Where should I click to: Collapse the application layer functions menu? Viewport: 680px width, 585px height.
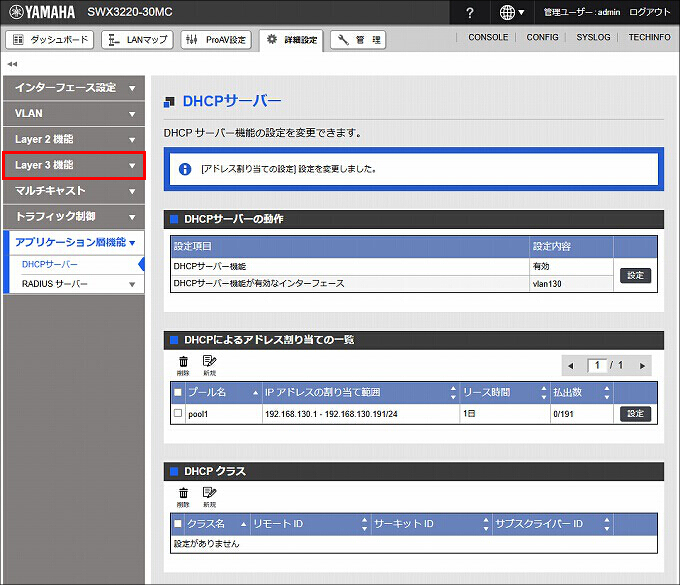click(x=75, y=242)
